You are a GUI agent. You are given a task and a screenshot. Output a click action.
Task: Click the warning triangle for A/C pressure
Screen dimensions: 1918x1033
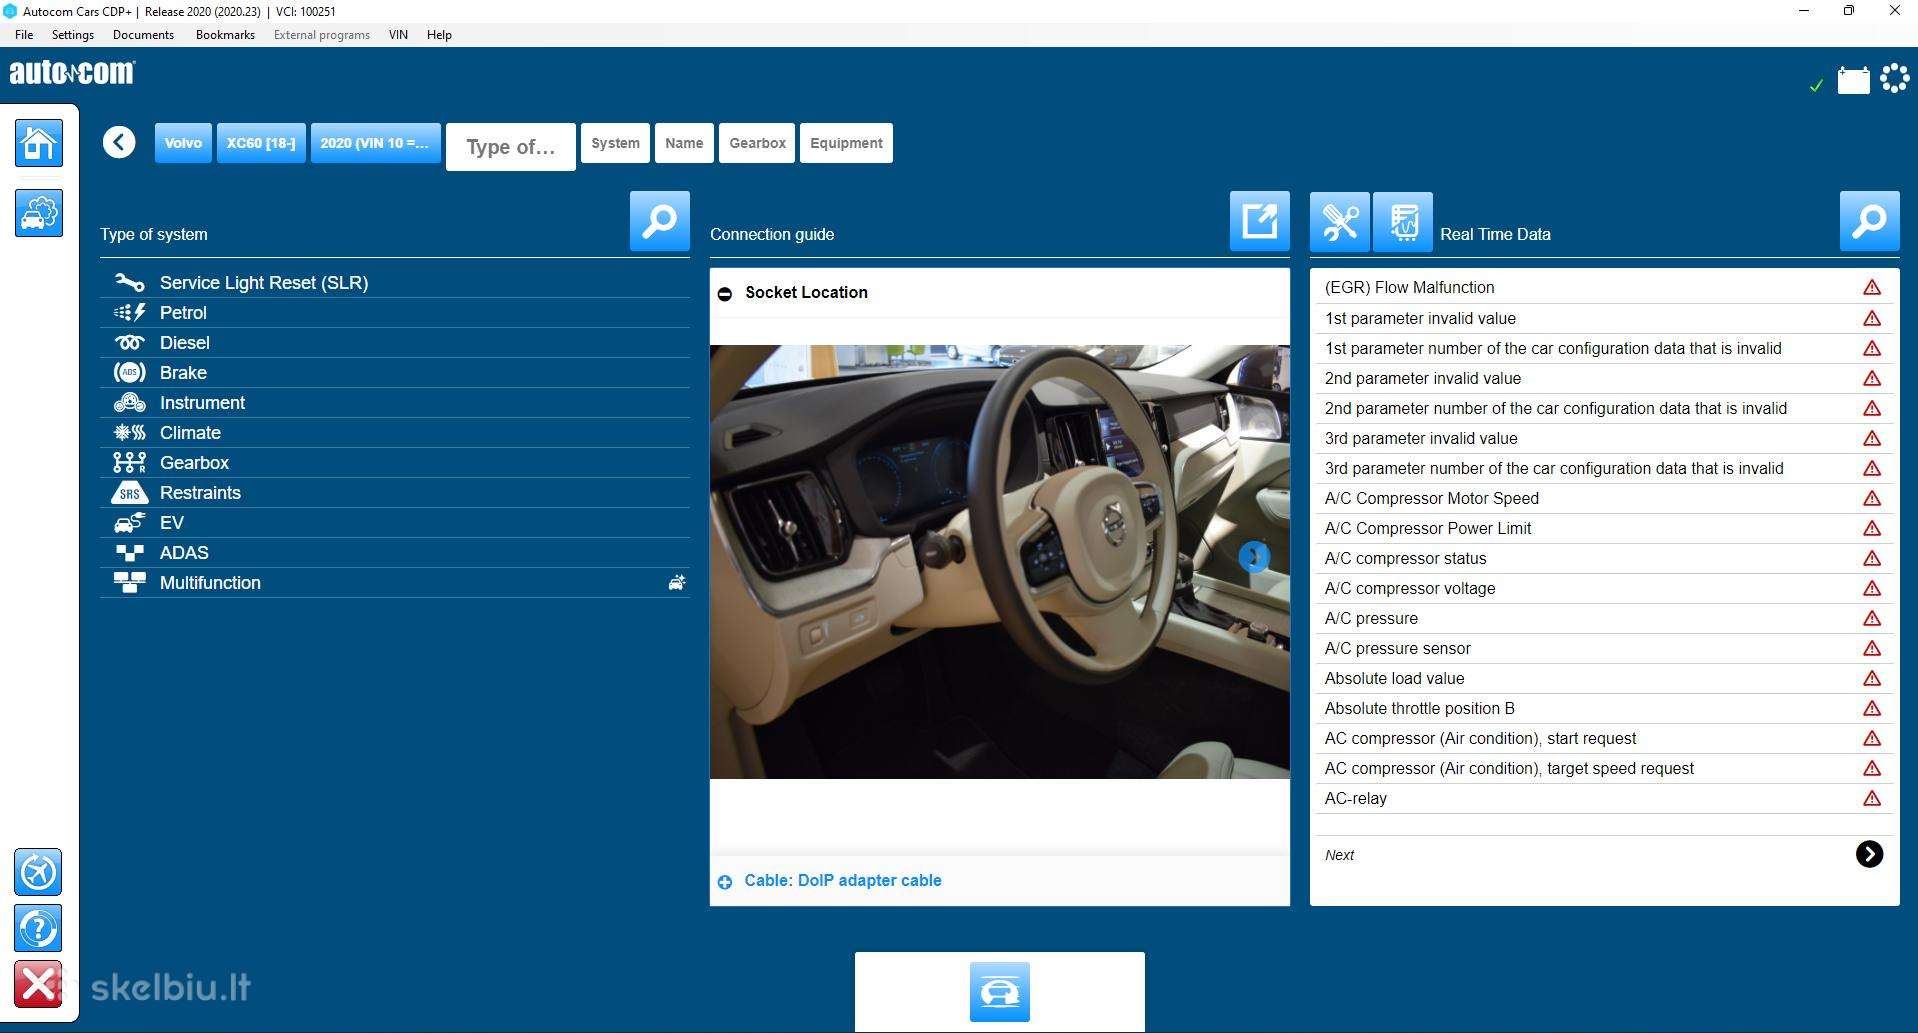pos(1872,618)
